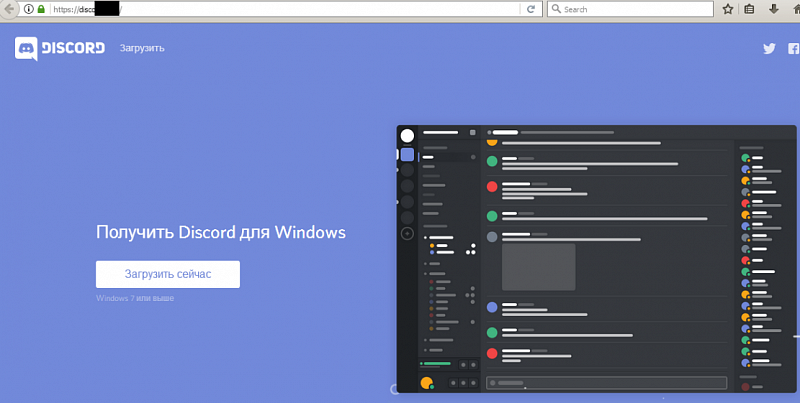Screen dimensions: 800x403
Task: Open the bookmarks list icon
Action: tap(749, 9)
